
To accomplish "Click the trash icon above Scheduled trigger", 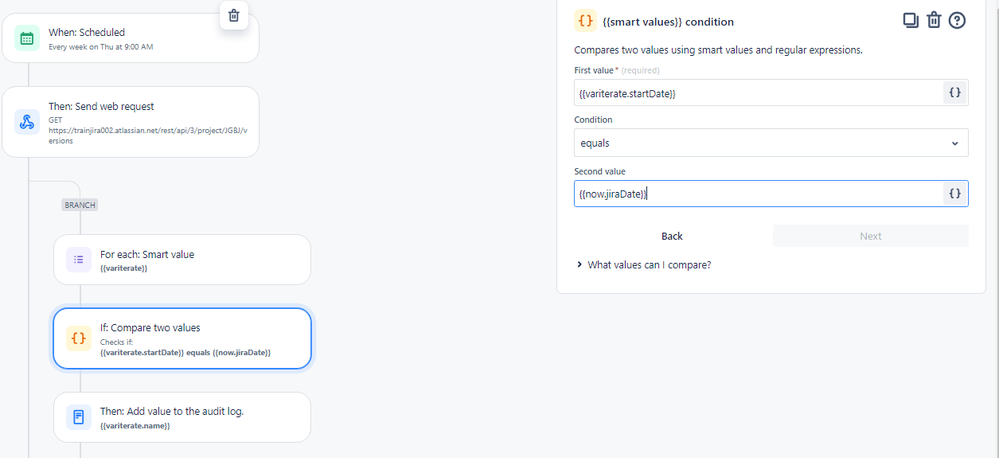I will 234,15.
